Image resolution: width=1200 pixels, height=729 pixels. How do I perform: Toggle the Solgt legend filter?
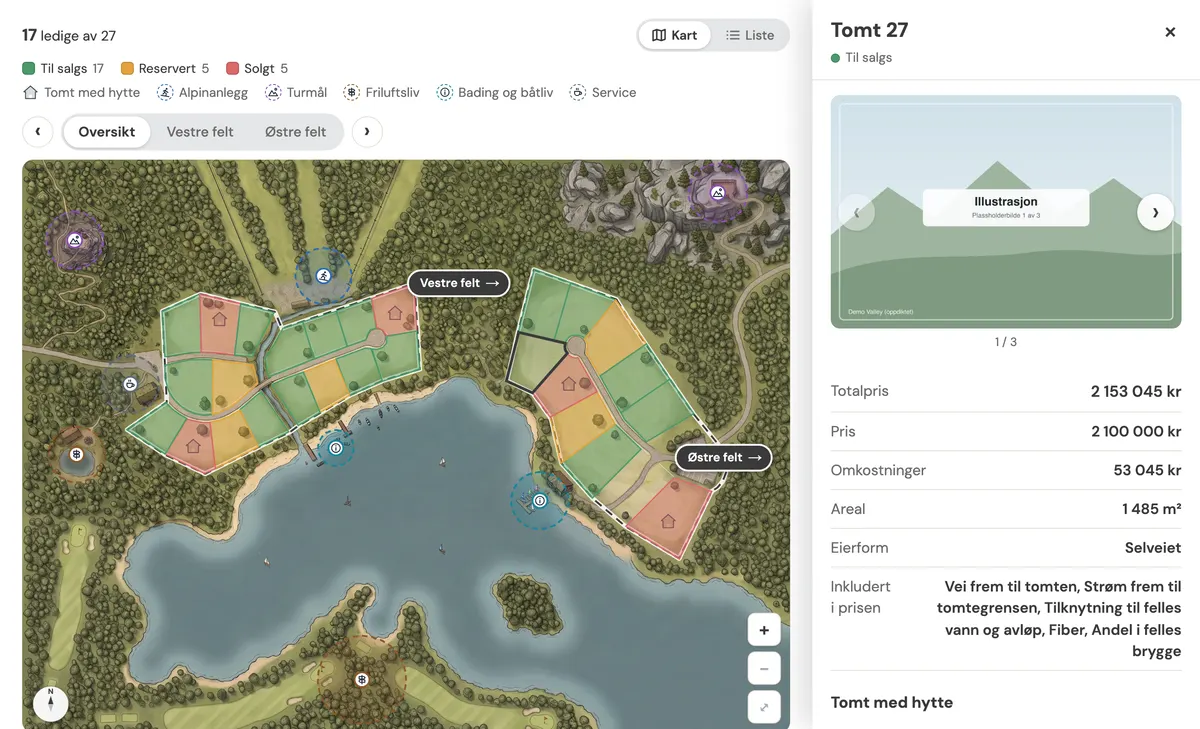[257, 68]
